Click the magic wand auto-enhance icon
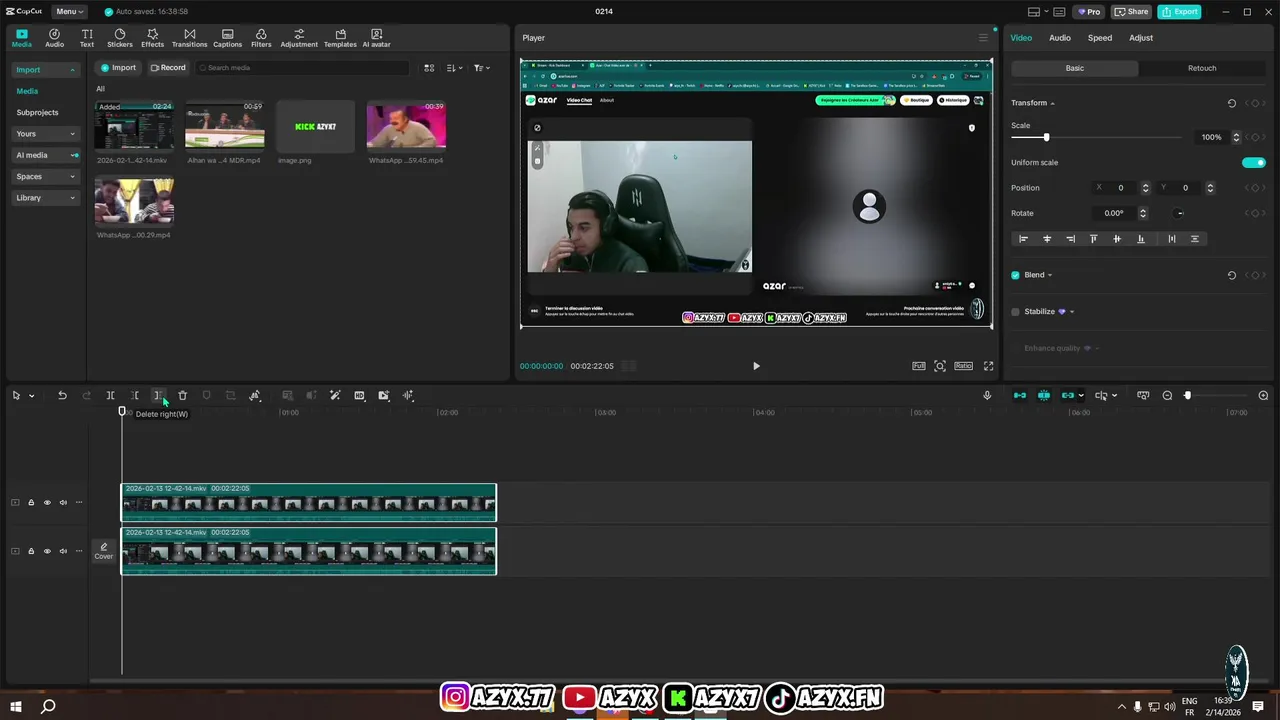This screenshot has width=1280, height=720. tap(335, 395)
